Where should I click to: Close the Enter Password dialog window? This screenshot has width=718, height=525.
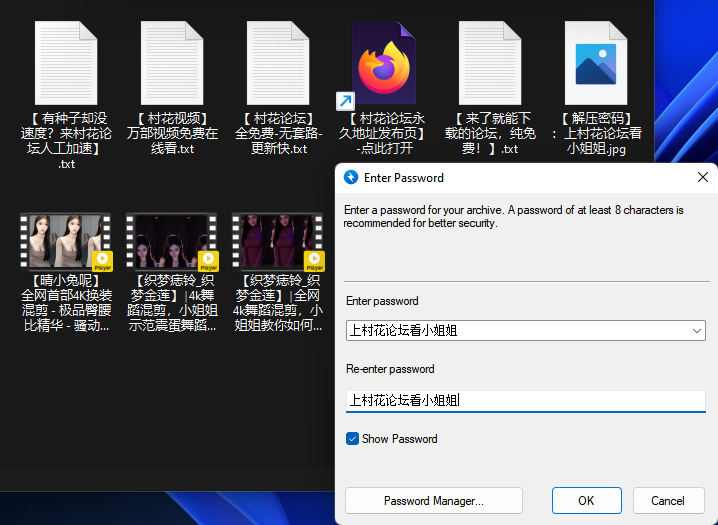[x=702, y=178]
